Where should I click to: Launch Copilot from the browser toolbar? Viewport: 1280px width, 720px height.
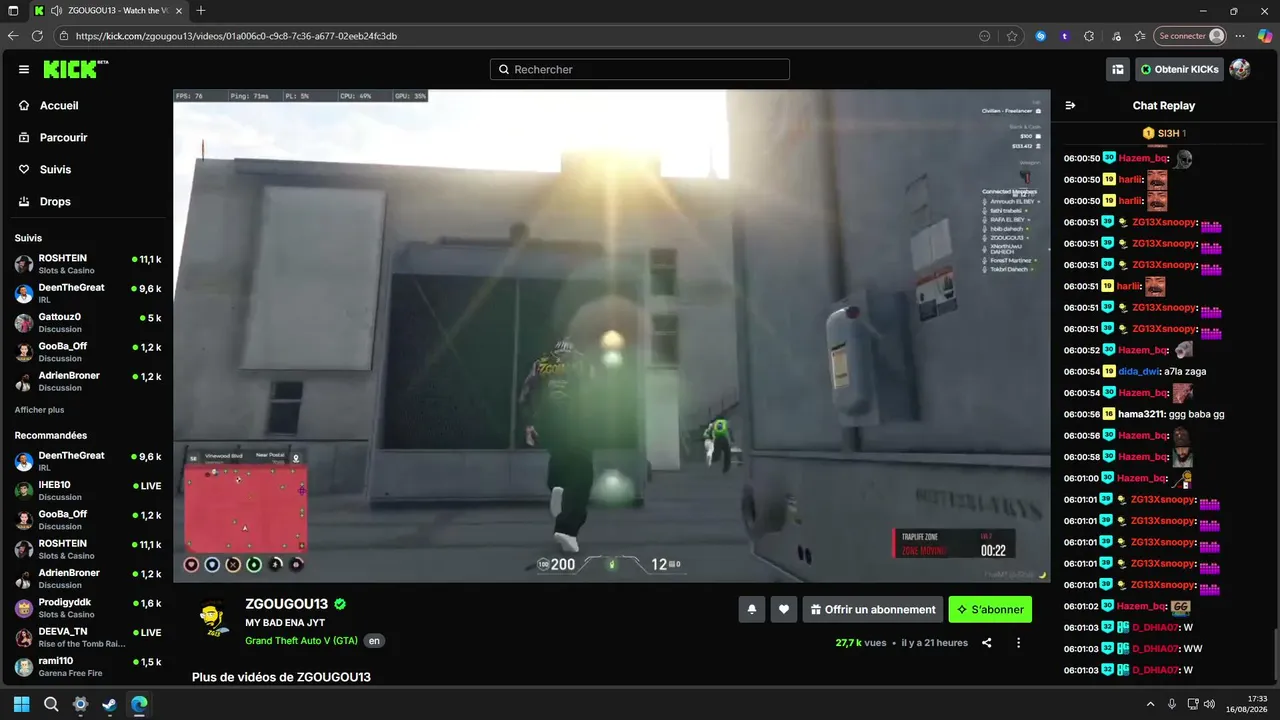pos(1265,36)
